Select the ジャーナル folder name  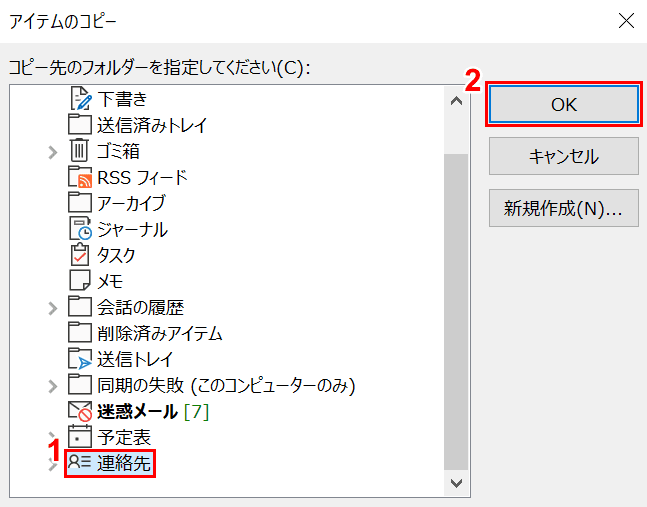click(x=132, y=229)
